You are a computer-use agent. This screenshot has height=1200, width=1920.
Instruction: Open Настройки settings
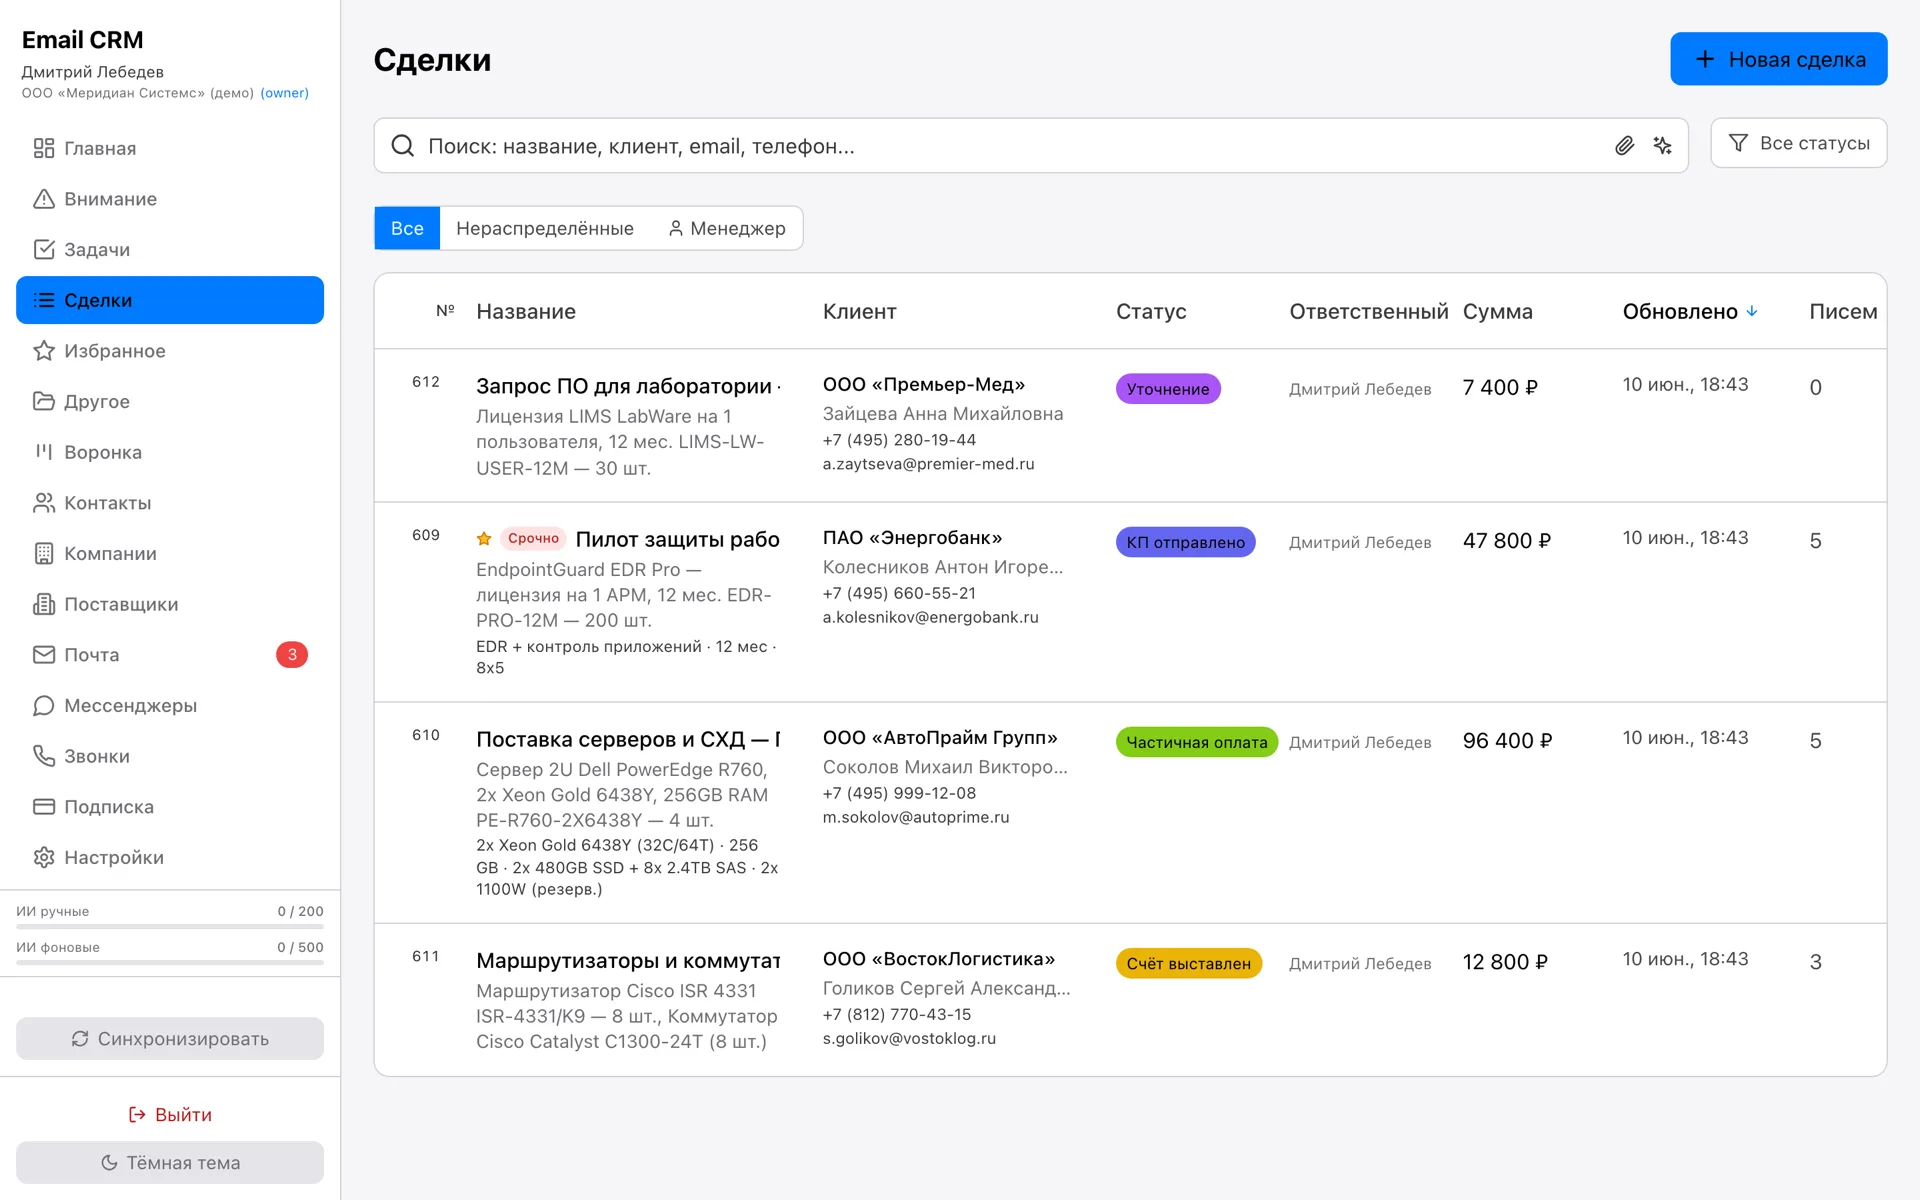coord(170,857)
